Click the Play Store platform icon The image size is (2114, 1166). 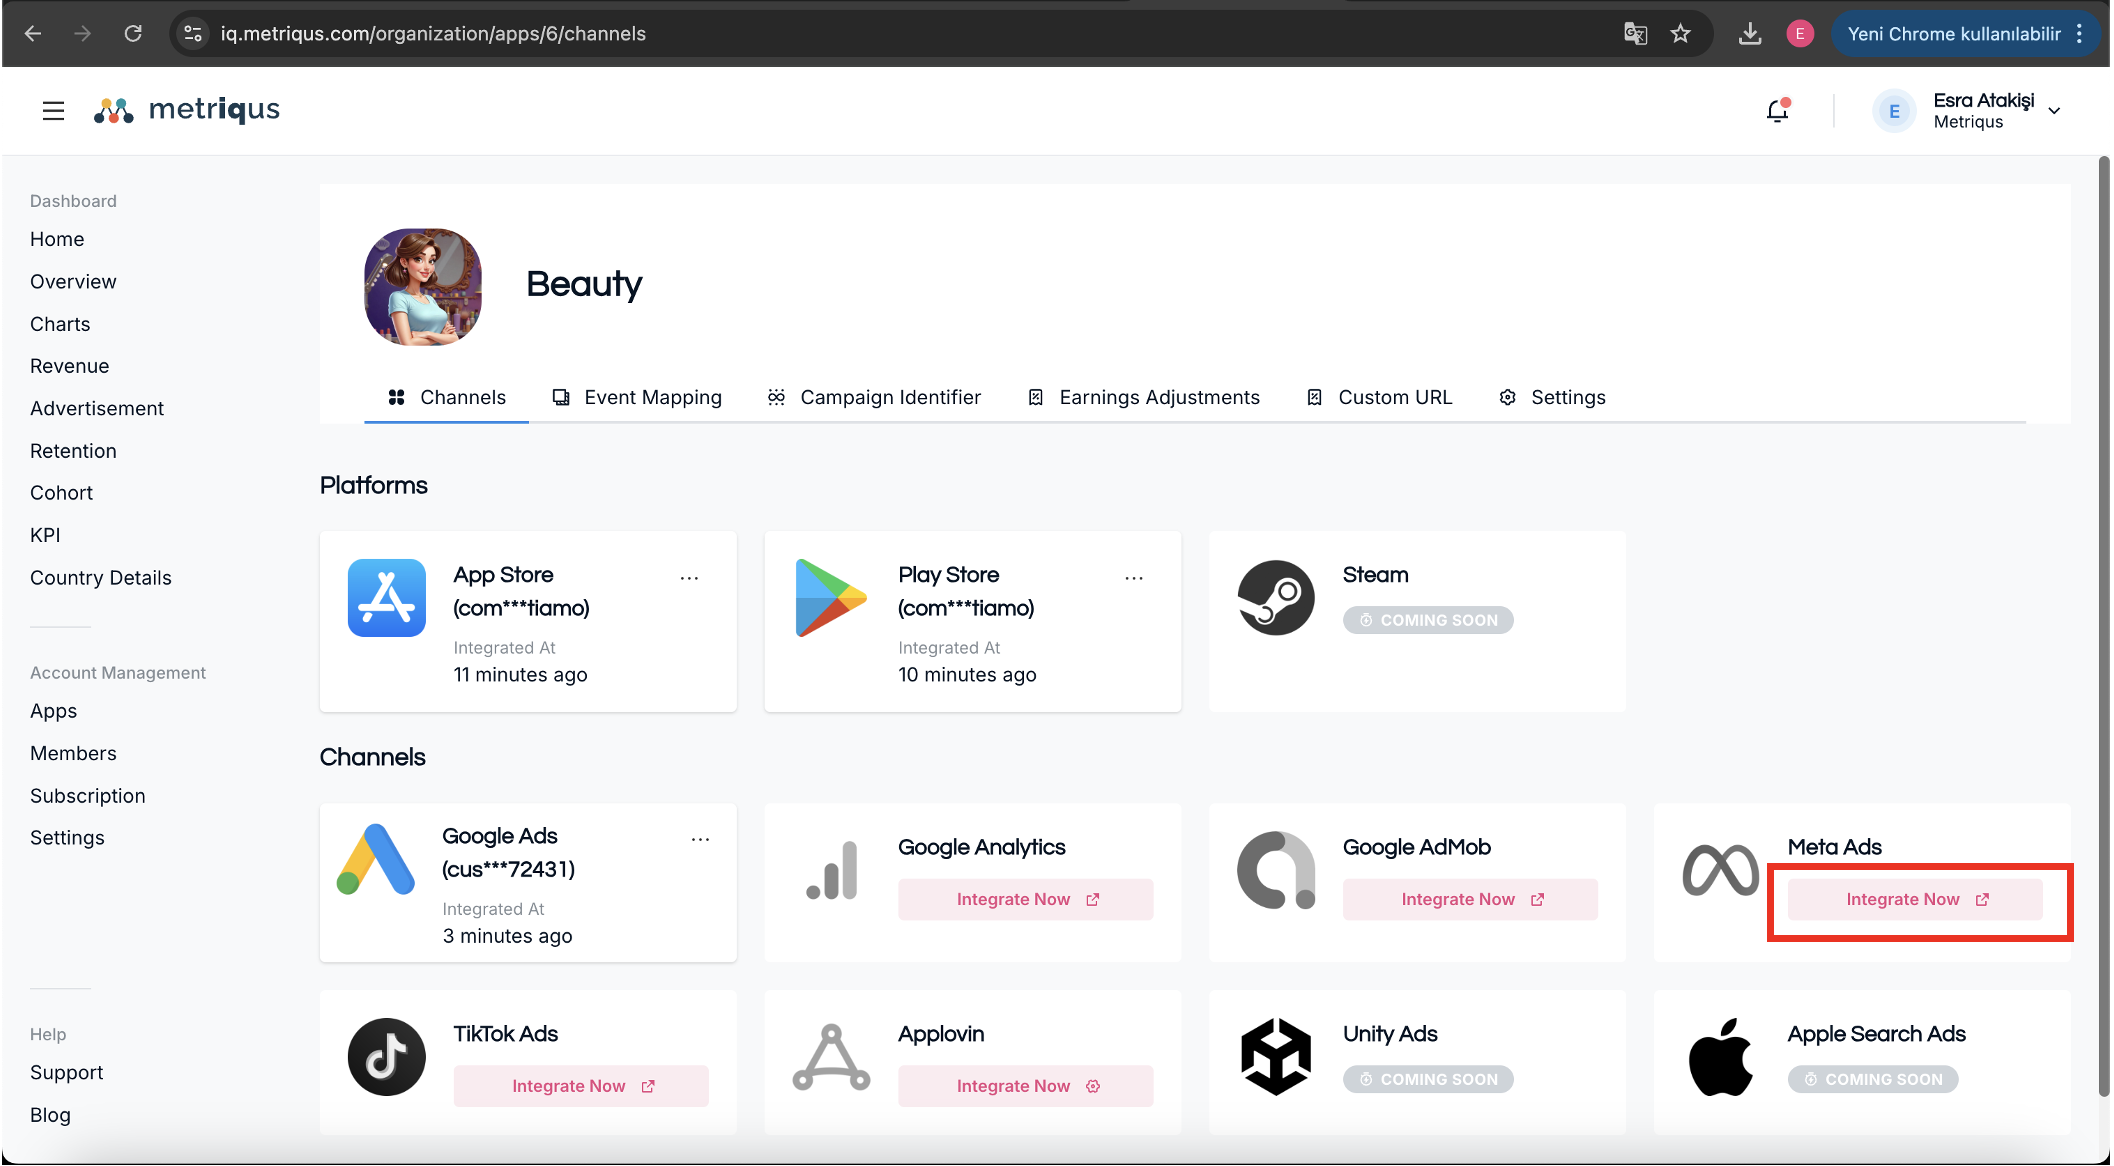pyautogui.click(x=830, y=598)
